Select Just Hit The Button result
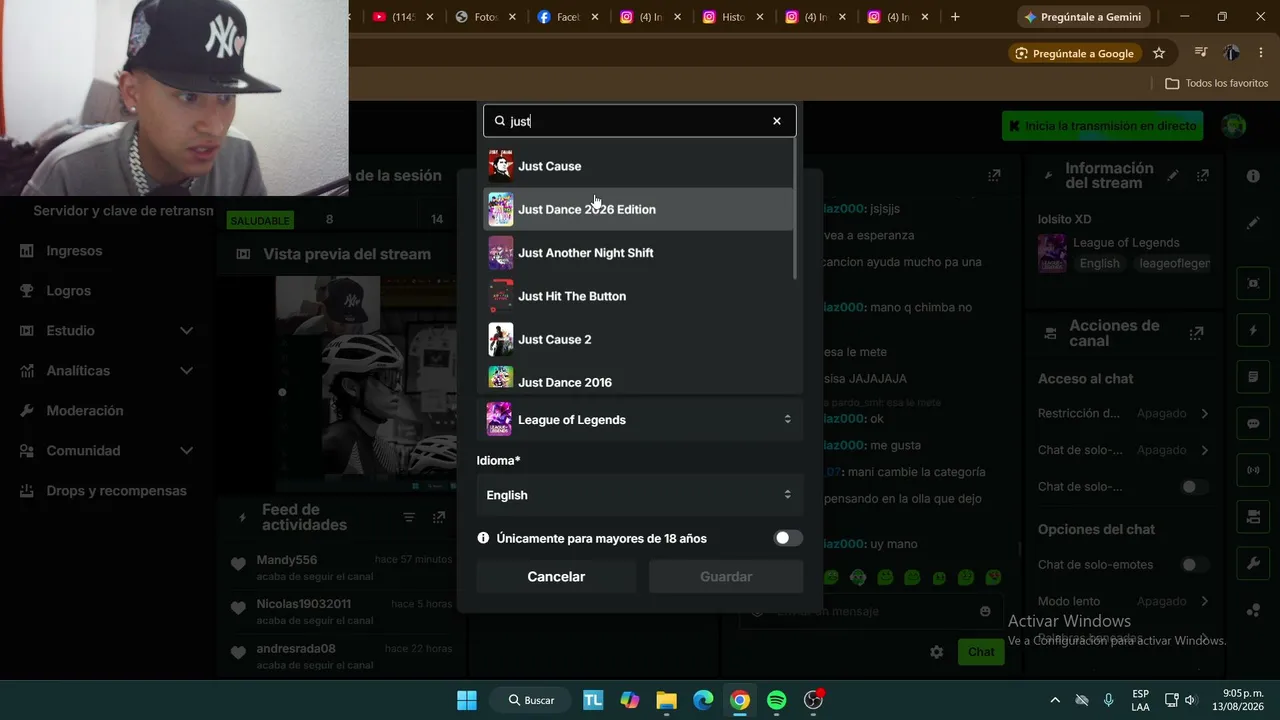Image resolution: width=1280 pixels, height=720 pixels. tap(638, 296)
